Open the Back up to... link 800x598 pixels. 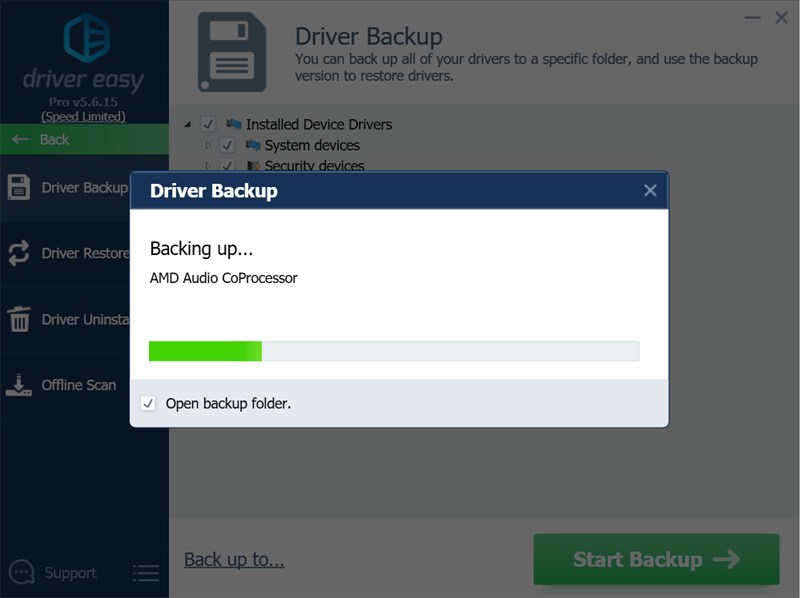click(x=234, y=560)
